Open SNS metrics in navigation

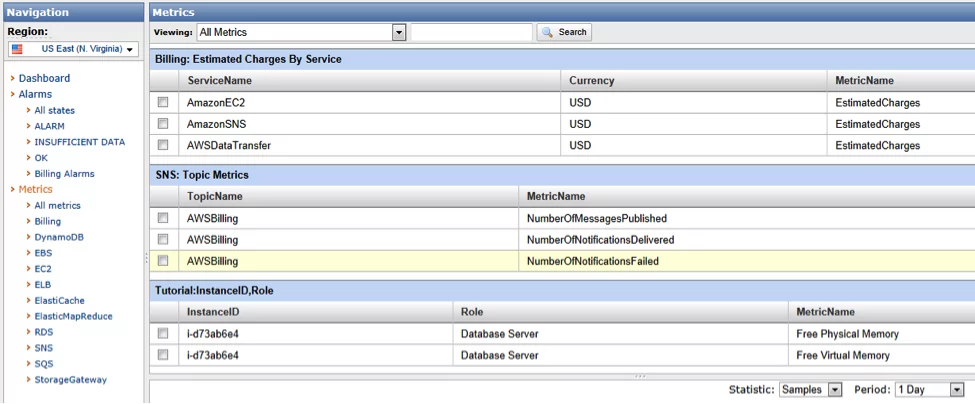pyautogui.click(x=44, y=348)
